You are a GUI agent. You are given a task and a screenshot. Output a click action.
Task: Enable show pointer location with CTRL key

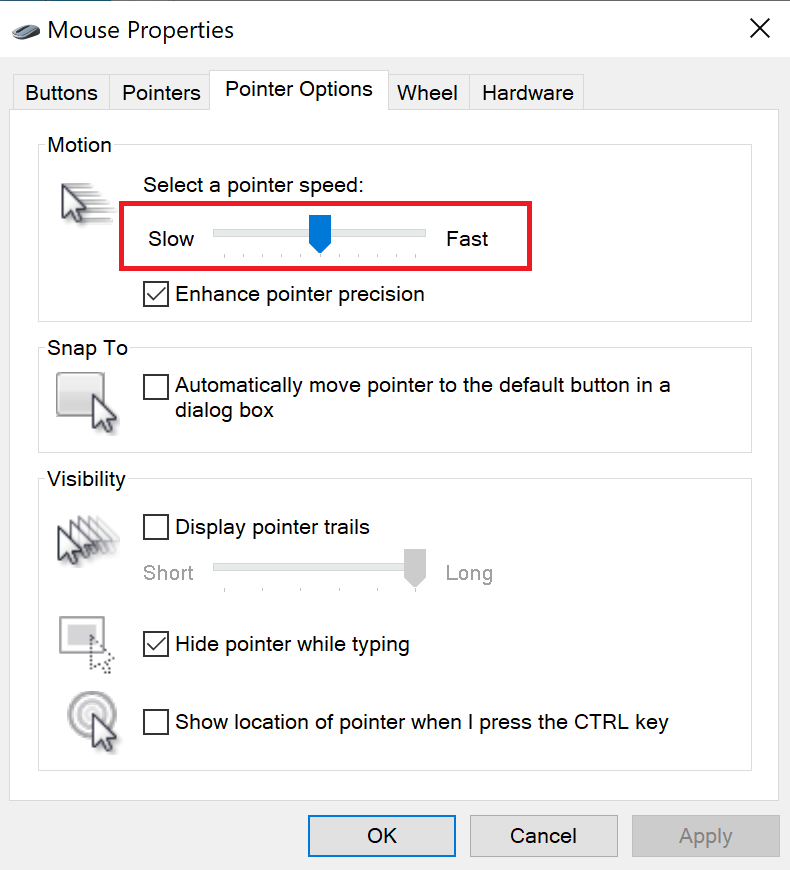click(x=156, y=722)
